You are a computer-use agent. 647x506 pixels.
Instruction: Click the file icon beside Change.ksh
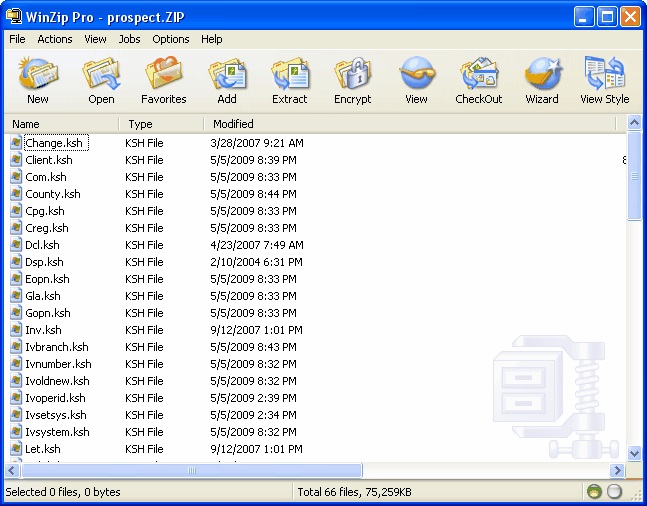[16, 143]
